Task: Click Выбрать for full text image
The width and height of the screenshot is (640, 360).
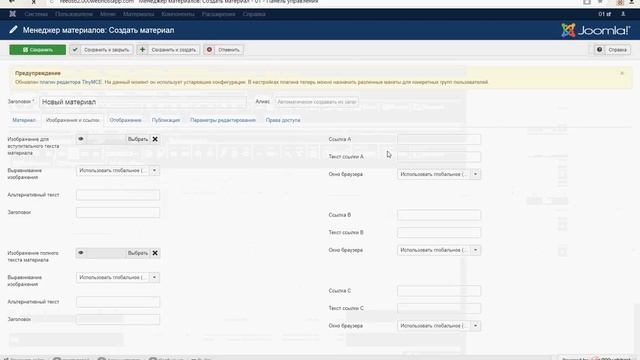Action: point(138,253)
